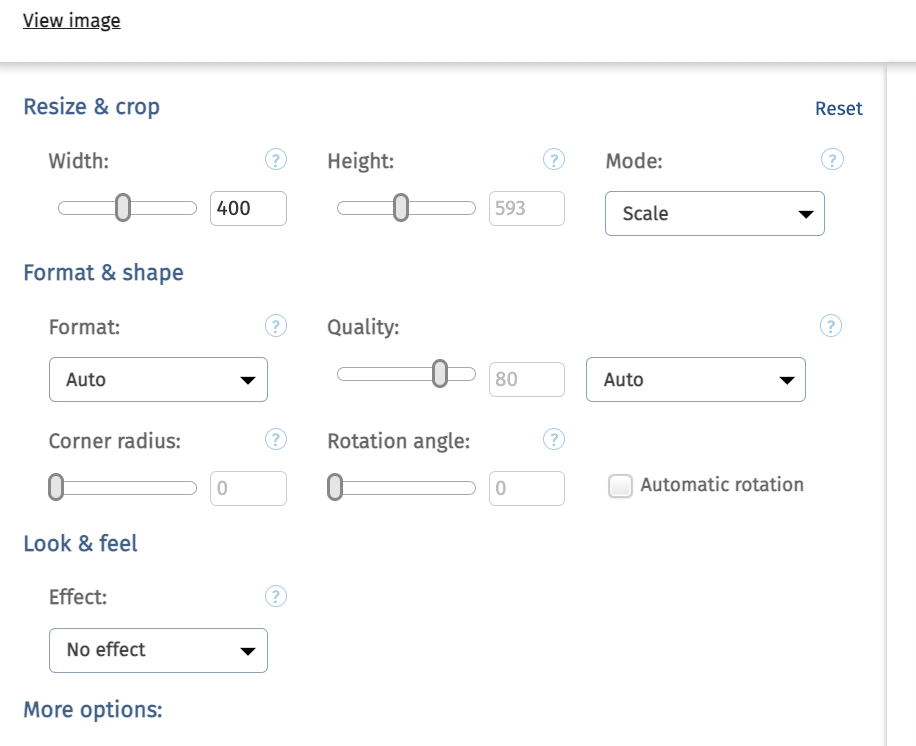Expand the Effect dropdown showing No effect

point(158,650)
